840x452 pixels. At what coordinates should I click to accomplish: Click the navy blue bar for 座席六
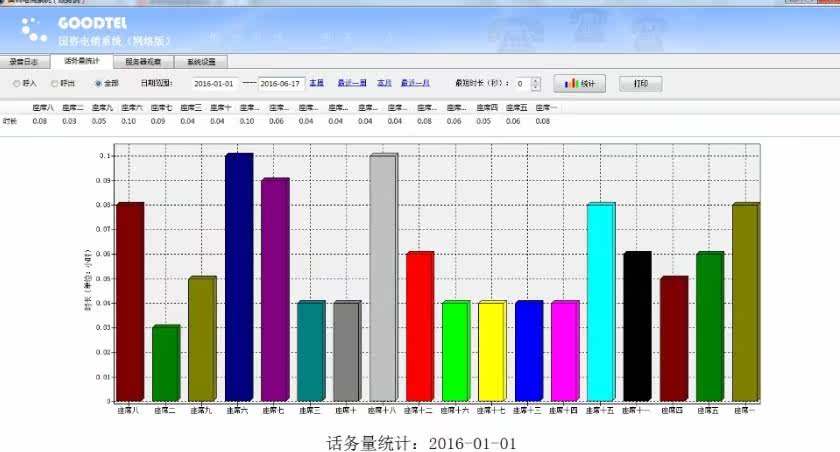point(239,277)
